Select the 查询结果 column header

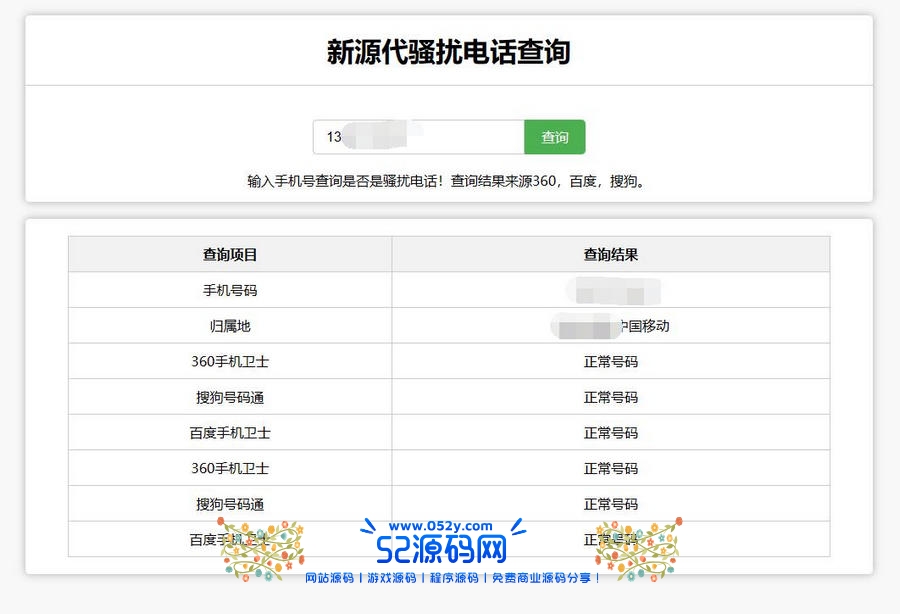click(x=610, y=255)
